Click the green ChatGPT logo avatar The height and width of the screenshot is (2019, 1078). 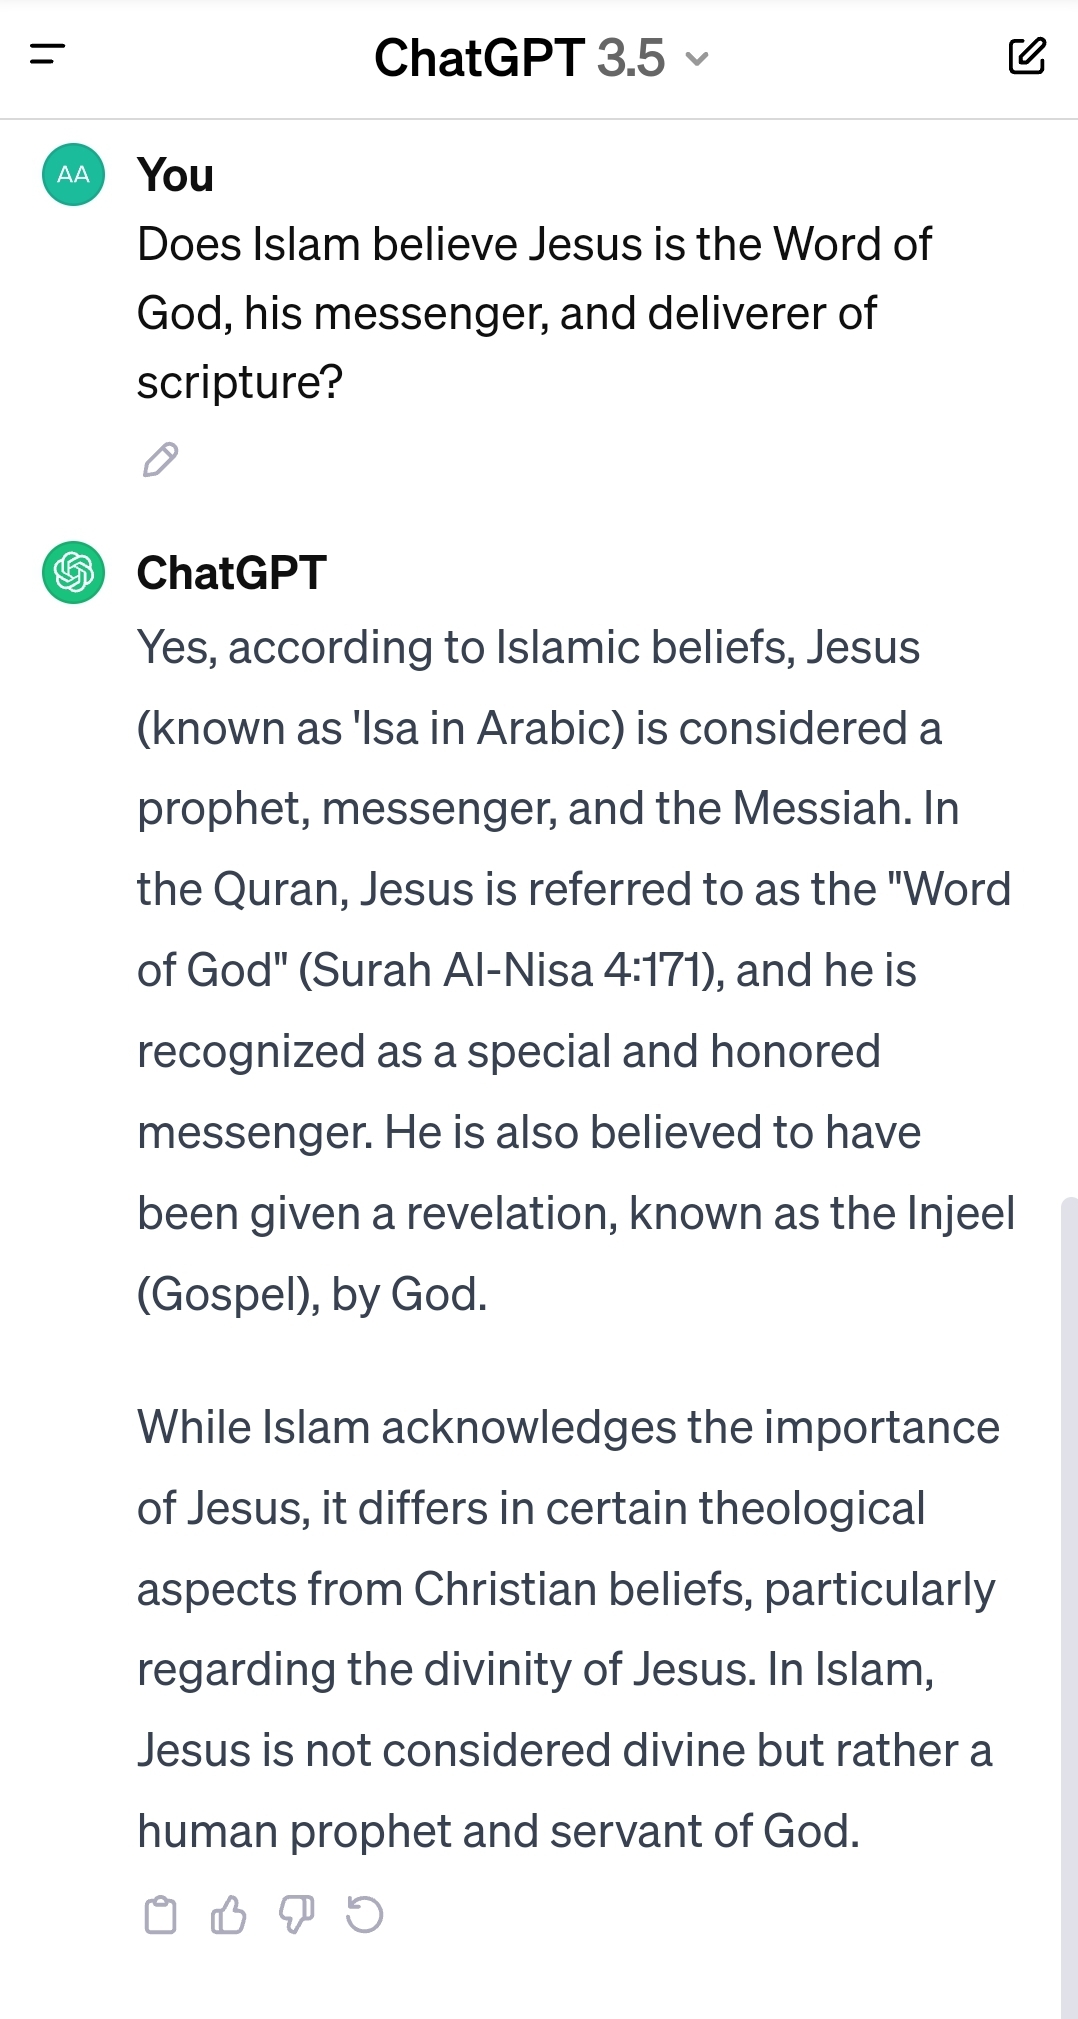click(x=73, y=572)
